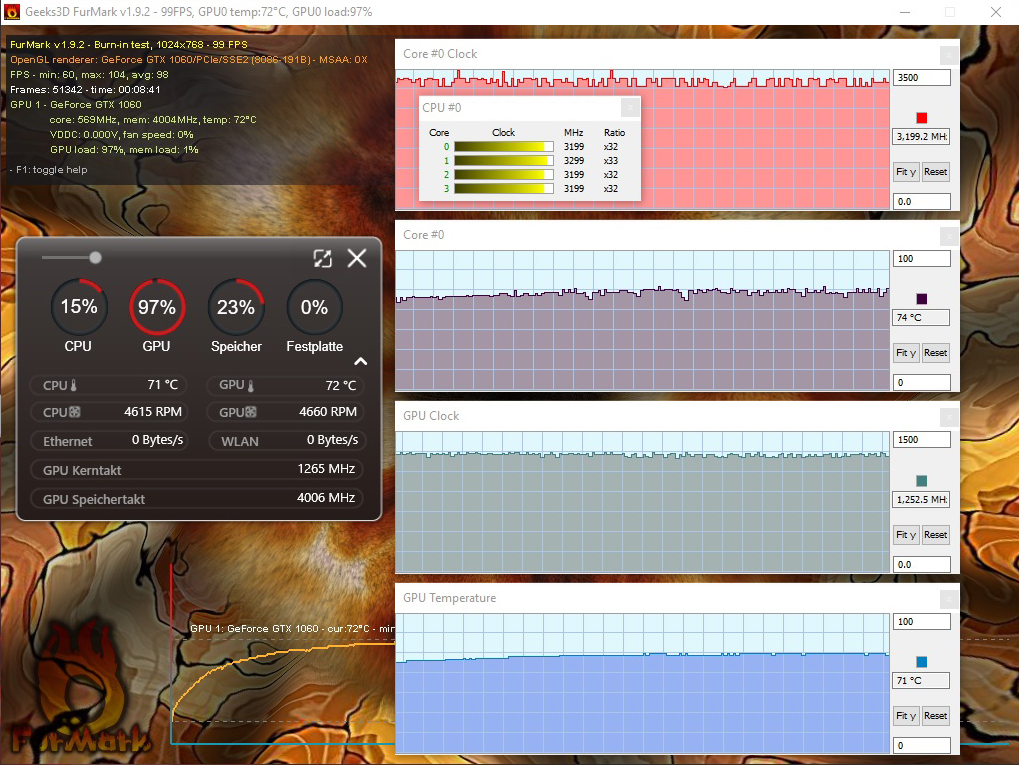Click the 3500 max field of Core #0 Clock
Viewport: 1019px width, 765px height.
pos(922,77)
